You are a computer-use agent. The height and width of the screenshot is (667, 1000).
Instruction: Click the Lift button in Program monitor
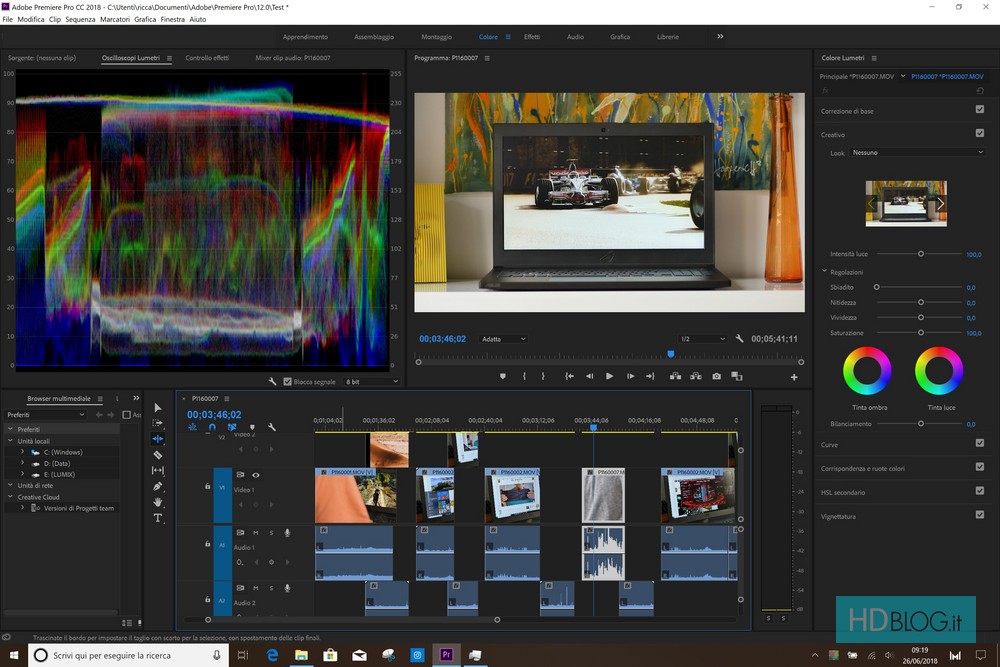pyautogui.click(x=675, y=376)
